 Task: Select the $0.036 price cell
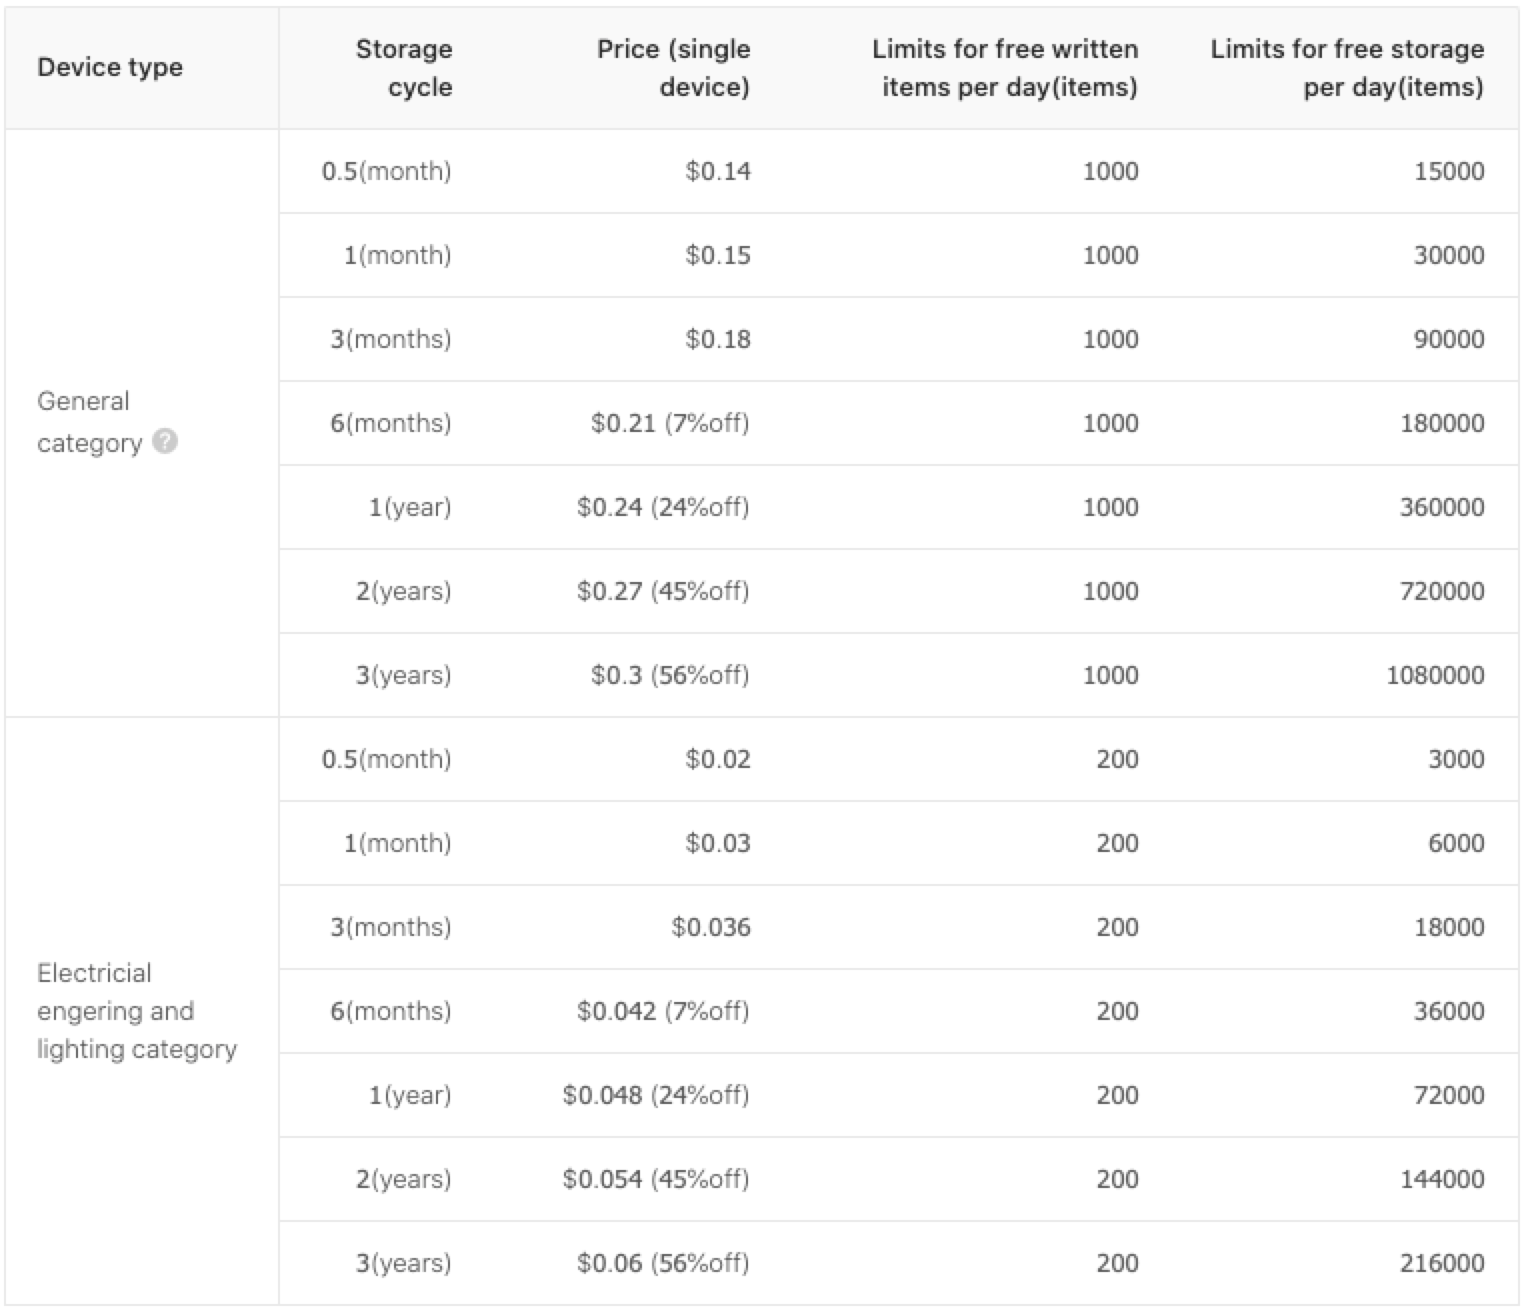click(711, 927)
